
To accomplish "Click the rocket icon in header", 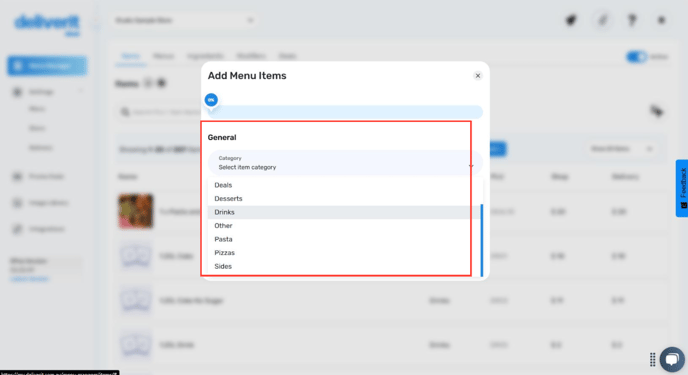I will pos(571,20).
